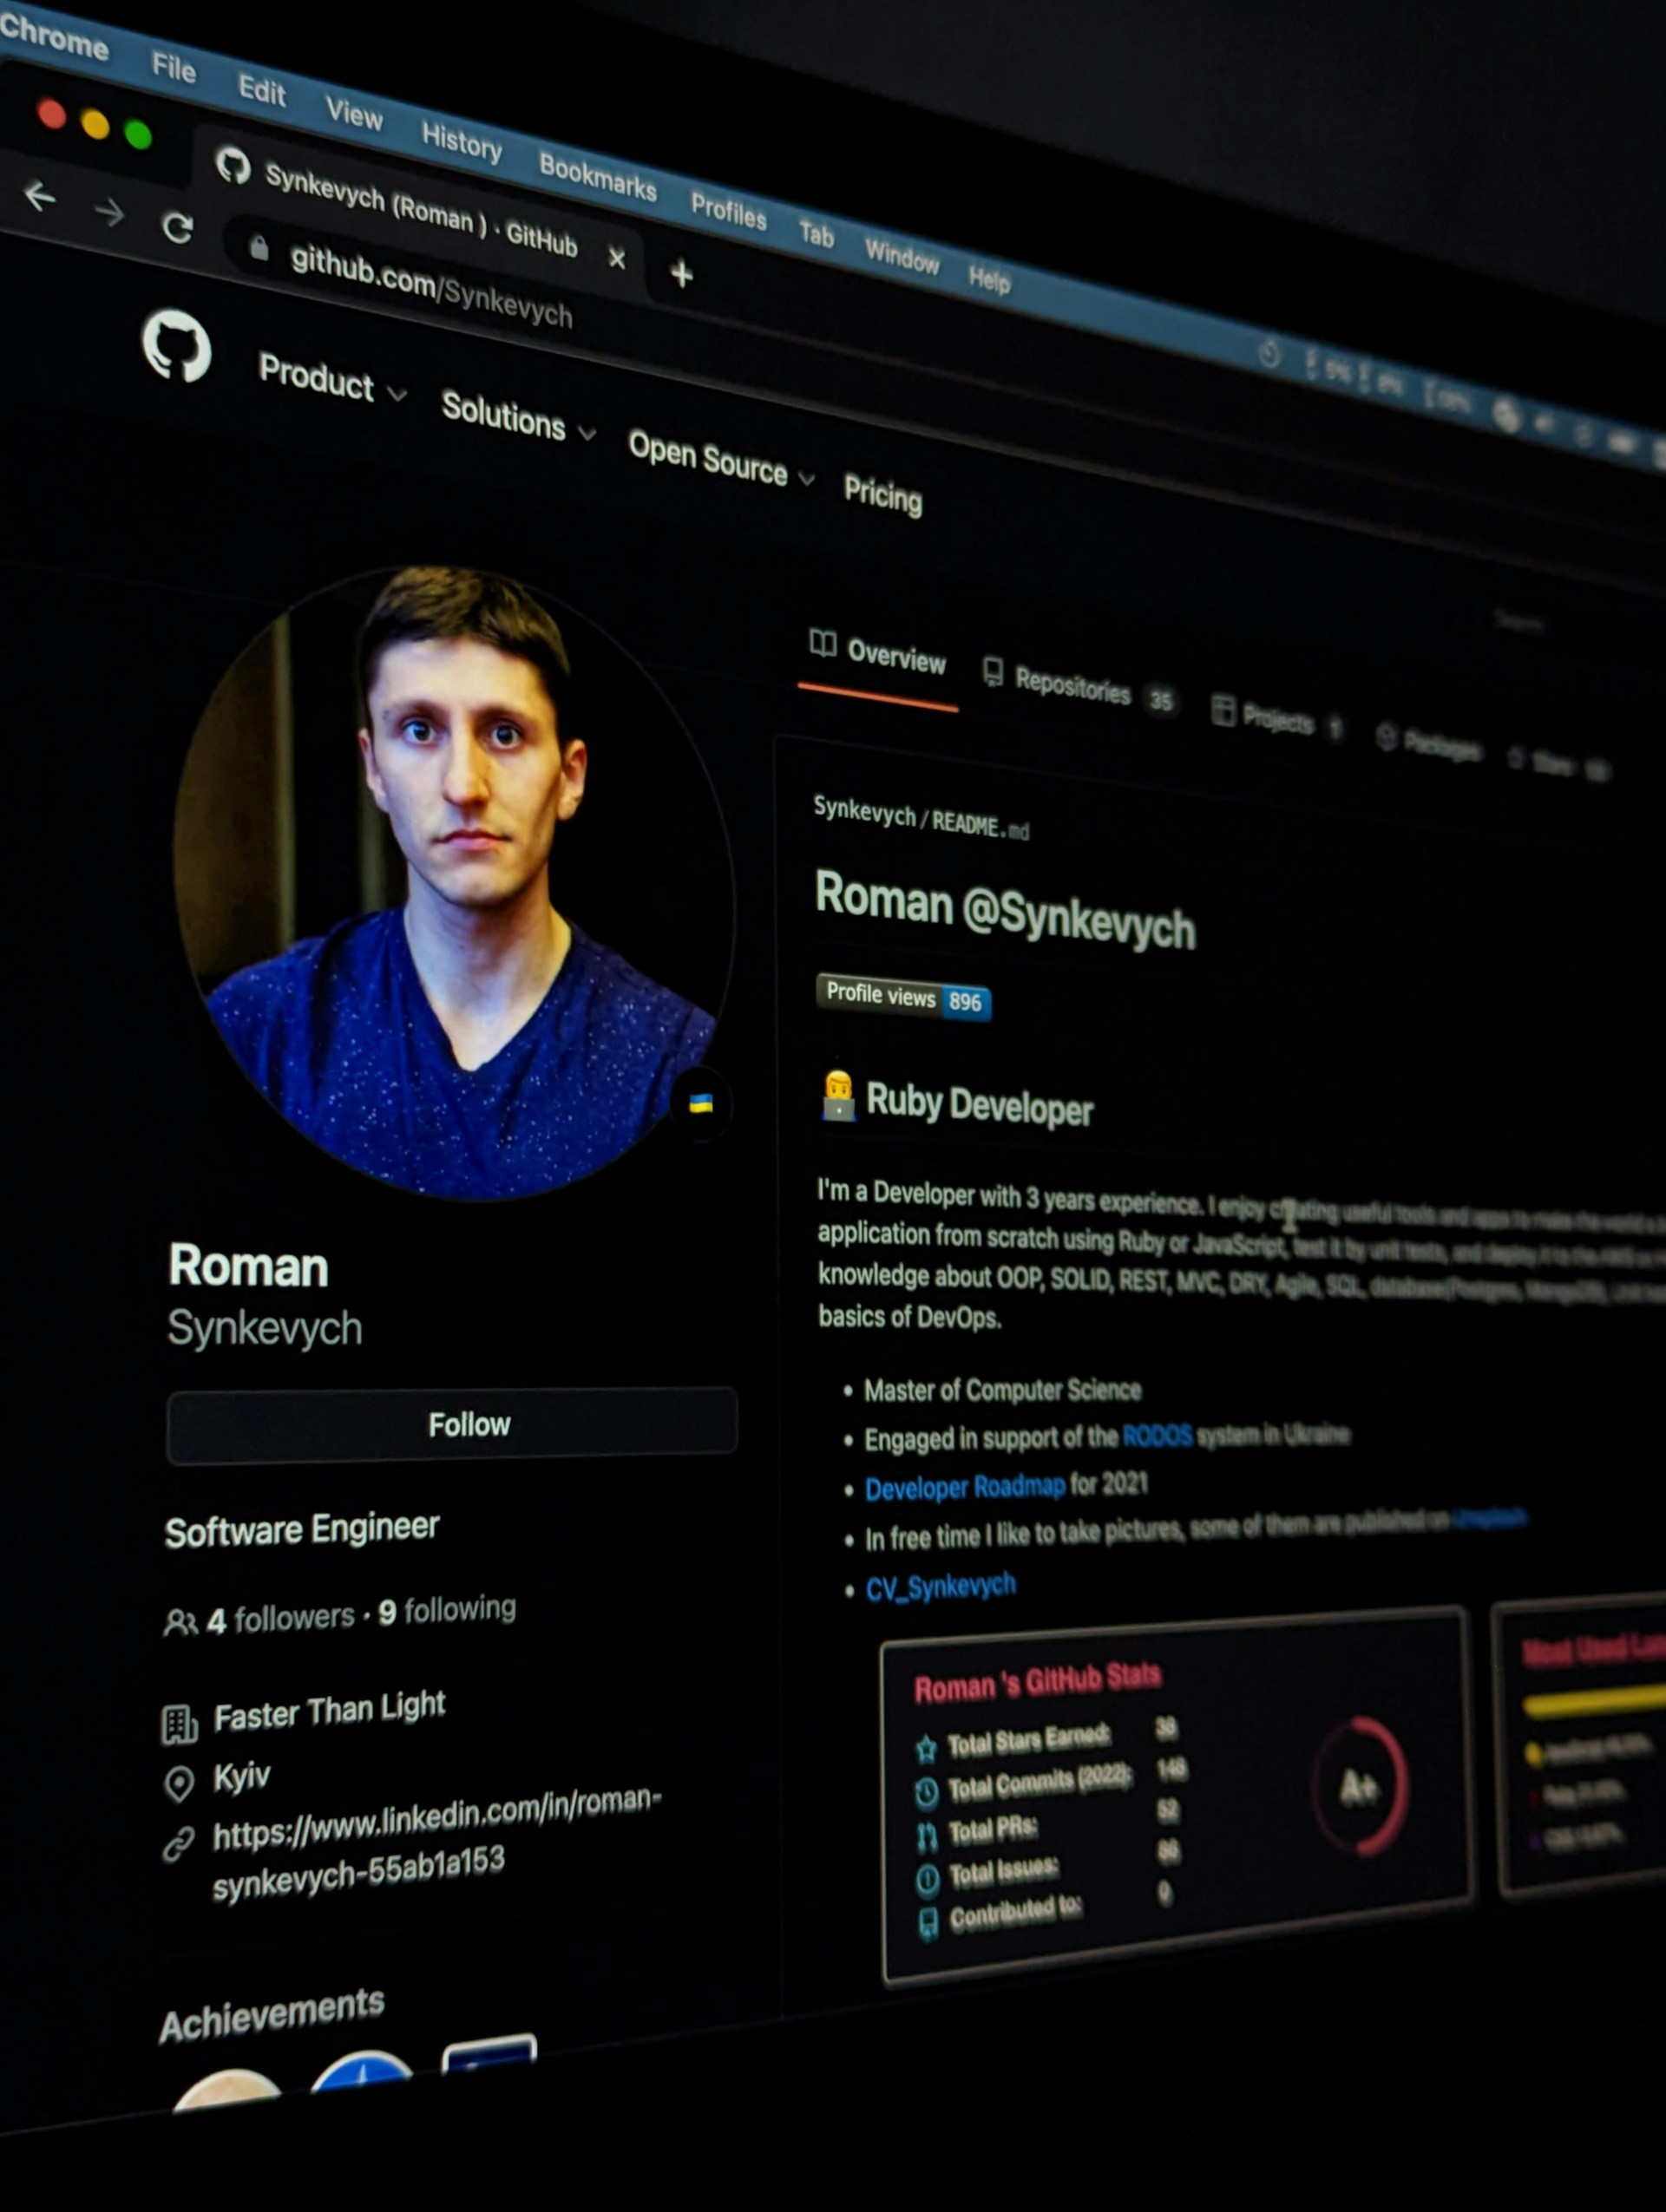Click the Ukraine flag status badge

point(701,1104)
